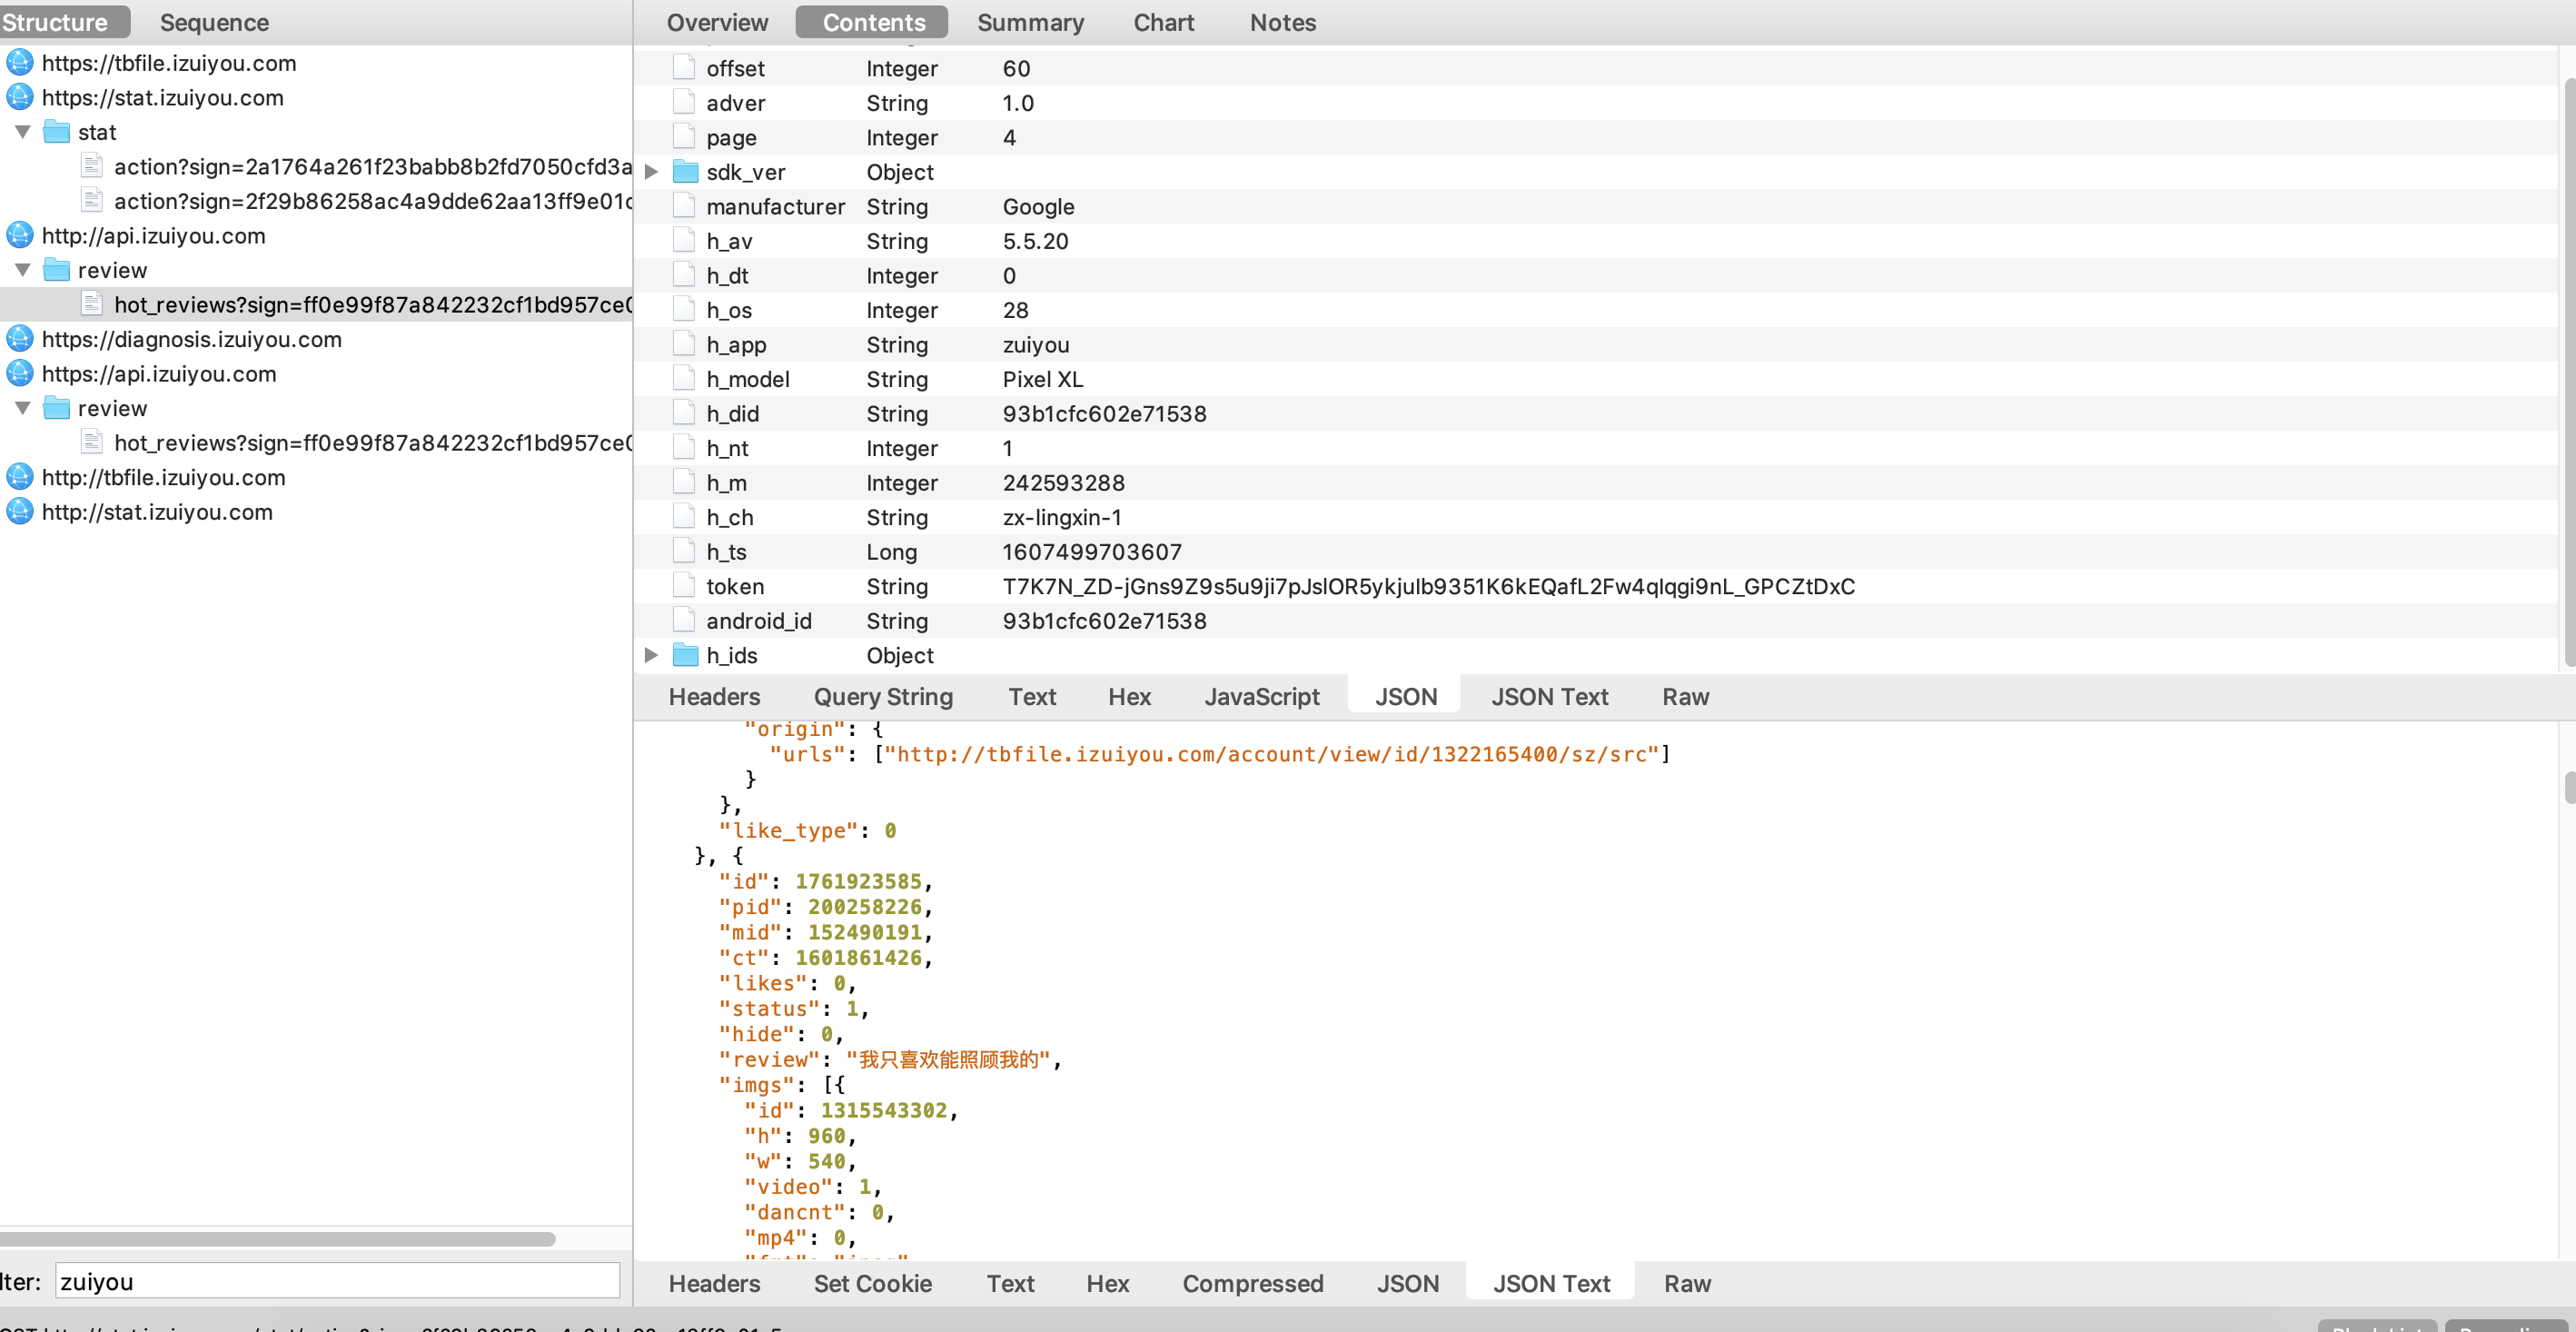Viewport: 2576px width, 1332px height.
Task: Expand the h_ids object
Action: click(x=651, y=655)
